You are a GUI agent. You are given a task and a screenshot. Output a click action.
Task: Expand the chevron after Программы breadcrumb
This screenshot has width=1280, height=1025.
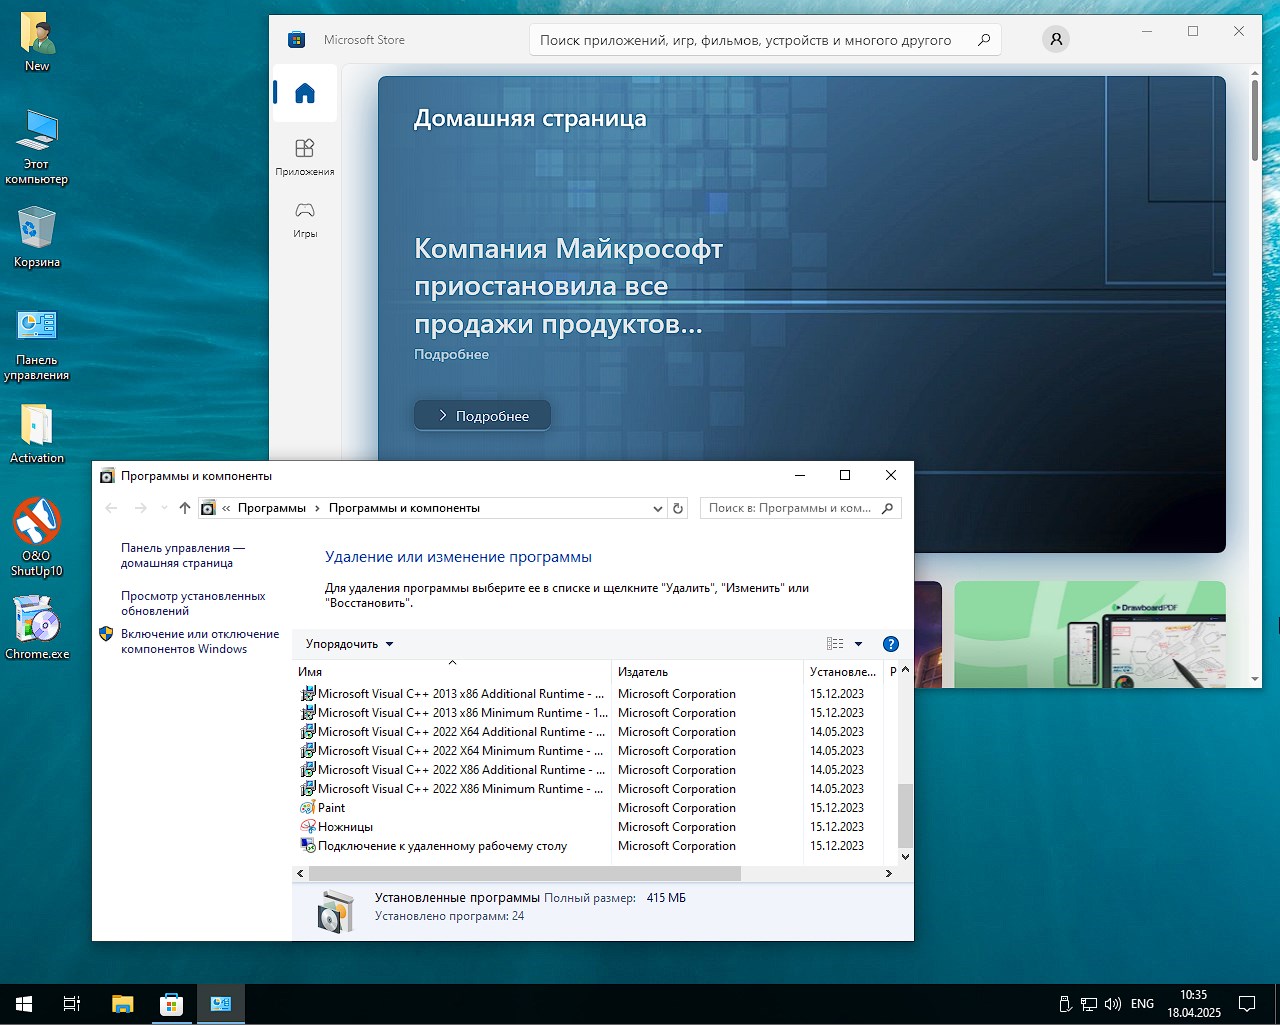point(317,508)
